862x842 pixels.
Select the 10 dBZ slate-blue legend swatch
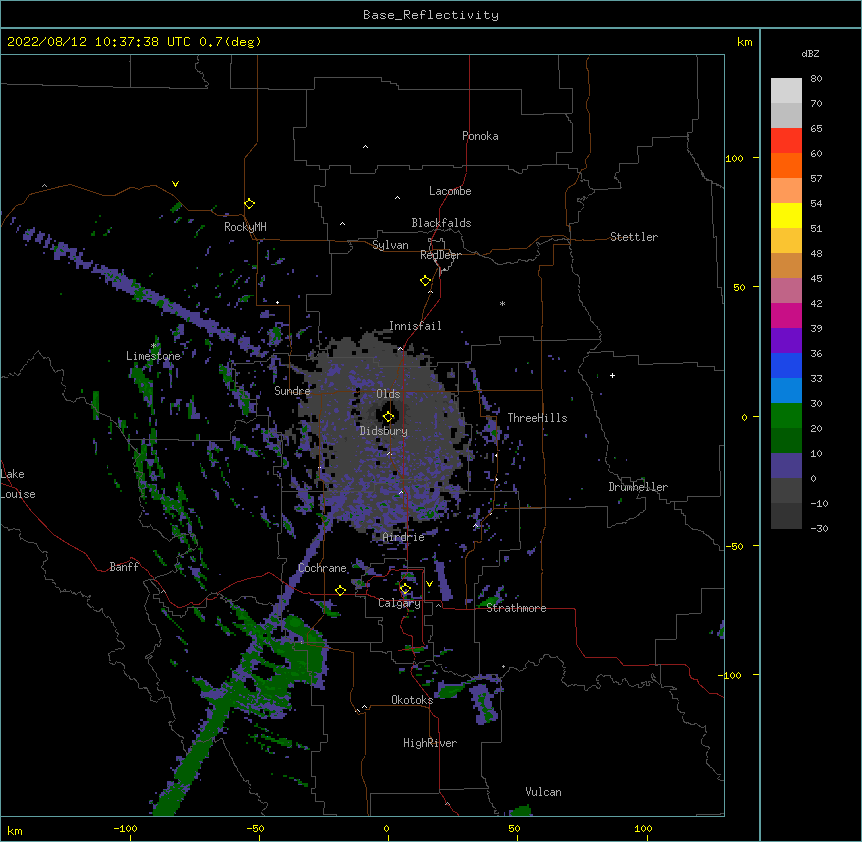(786, 466)
